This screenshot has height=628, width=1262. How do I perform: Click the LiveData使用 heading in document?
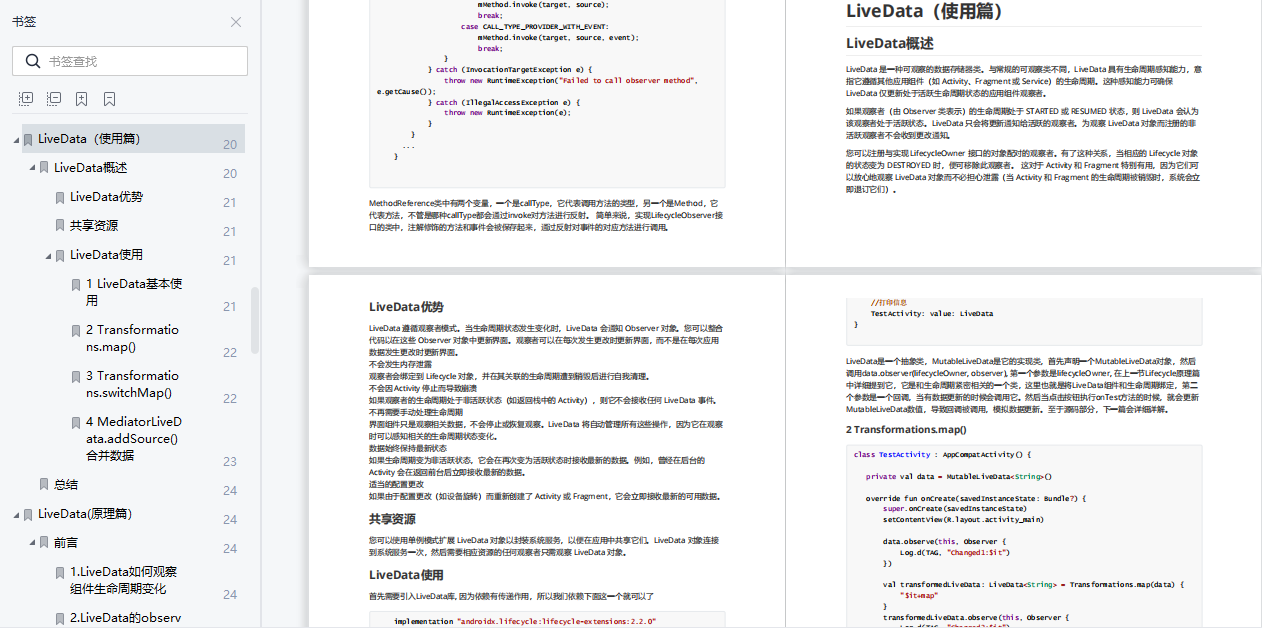click(x=406, y=575)
